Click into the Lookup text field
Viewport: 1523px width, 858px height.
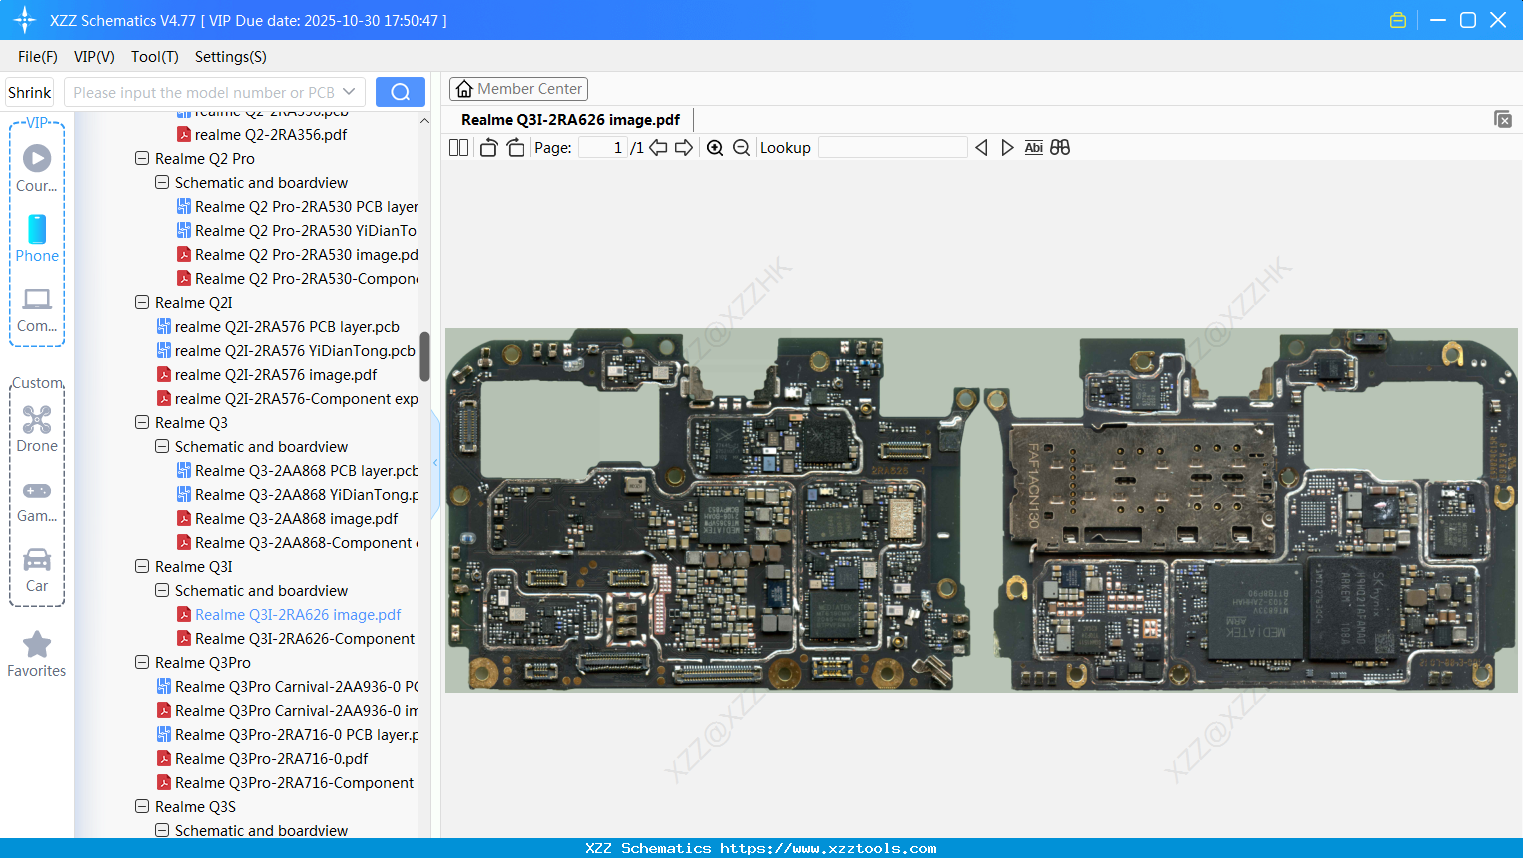[x=892, y=148]
